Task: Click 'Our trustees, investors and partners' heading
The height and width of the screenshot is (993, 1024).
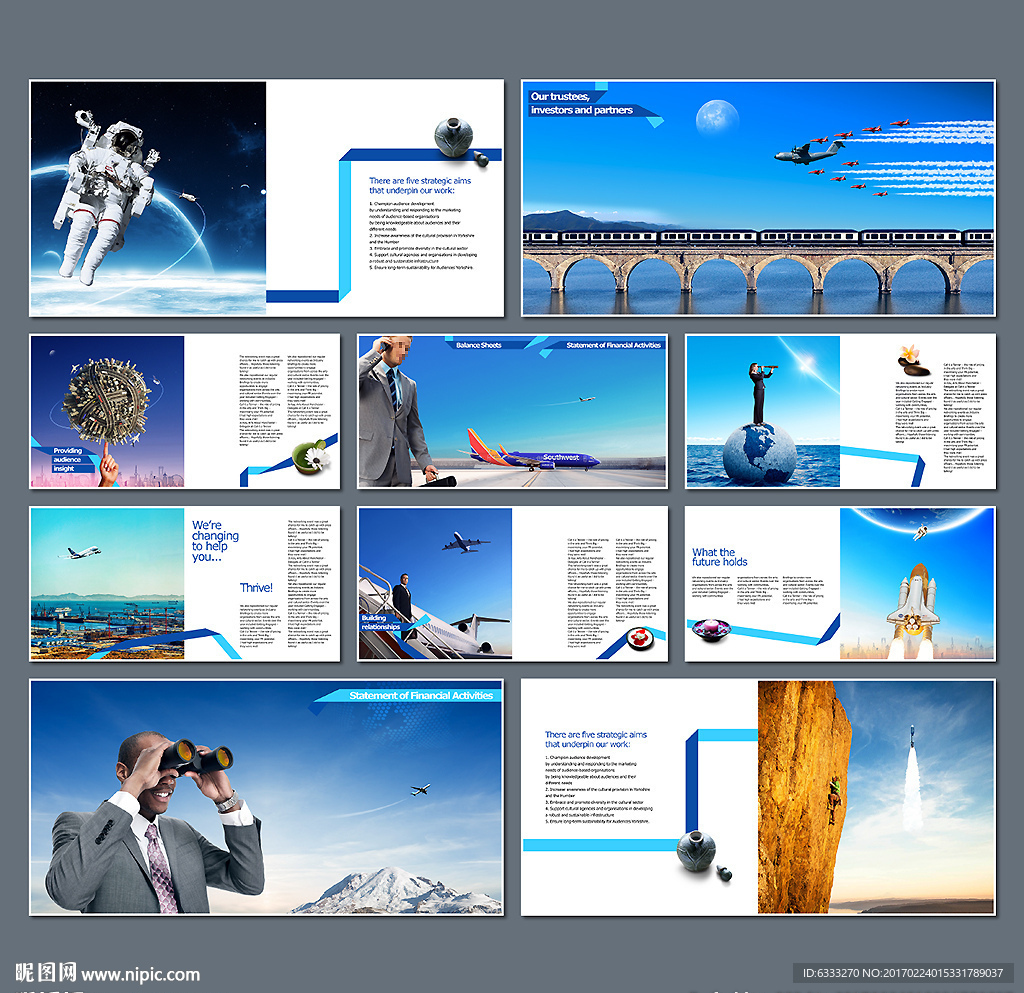Action: 581,103
